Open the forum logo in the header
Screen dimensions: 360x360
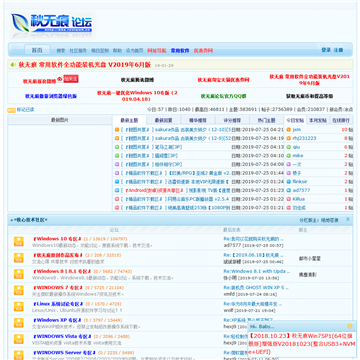(x=52, y=25)
